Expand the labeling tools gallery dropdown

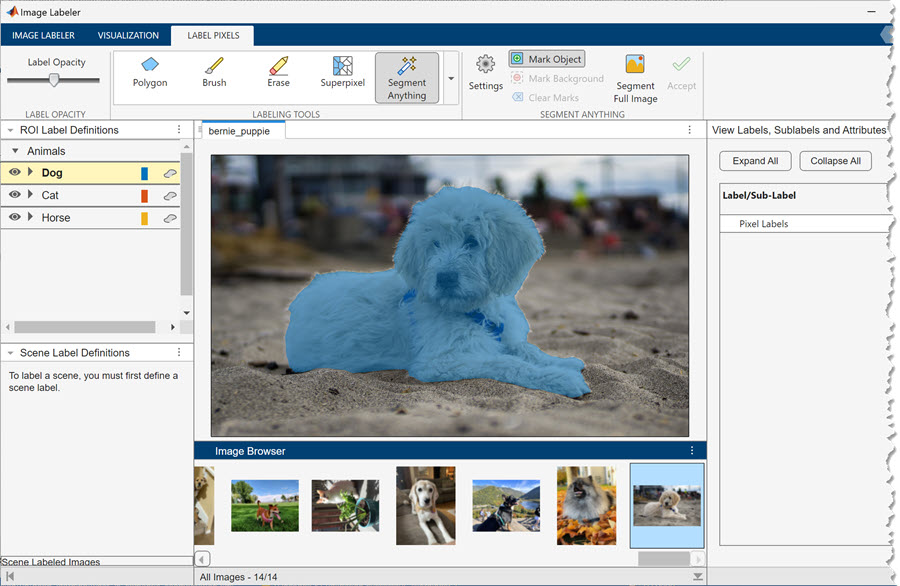(451, 78)
